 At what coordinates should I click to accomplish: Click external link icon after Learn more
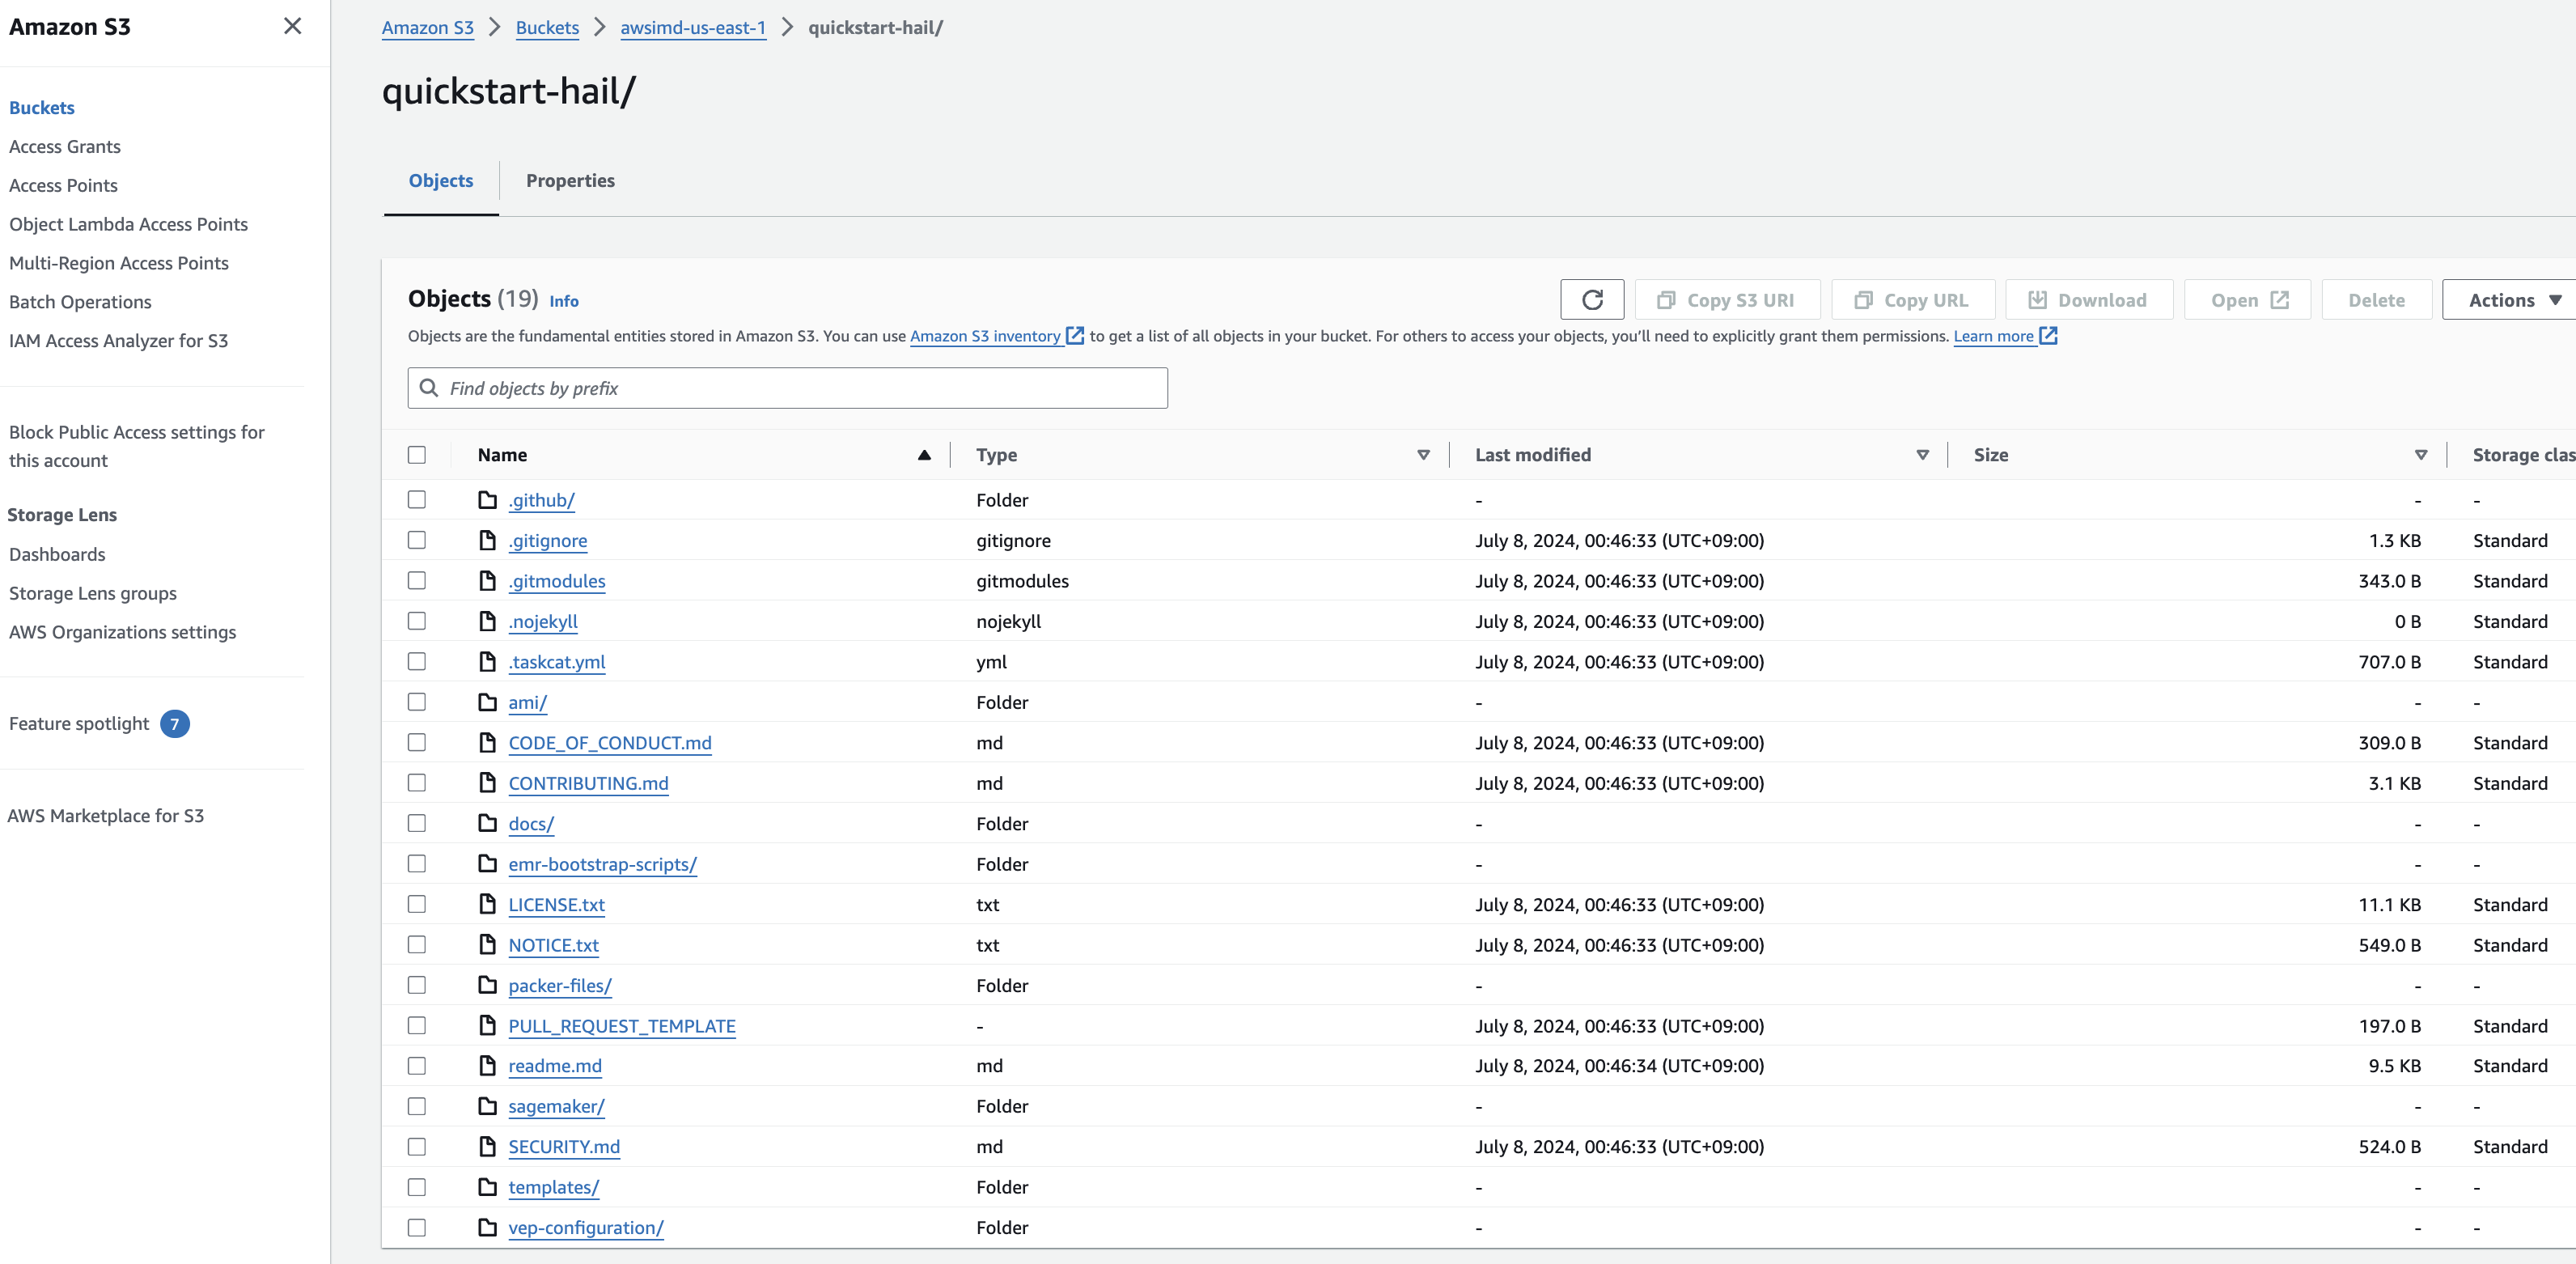pos(2048,336)
